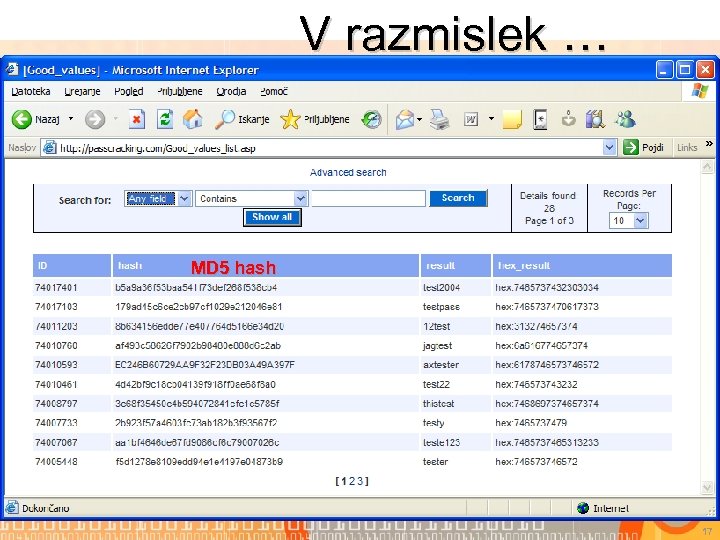Open the Messenger people icon
Image resolution: width=720 pixels, height=540 pixels.
[x=625, y=119]
